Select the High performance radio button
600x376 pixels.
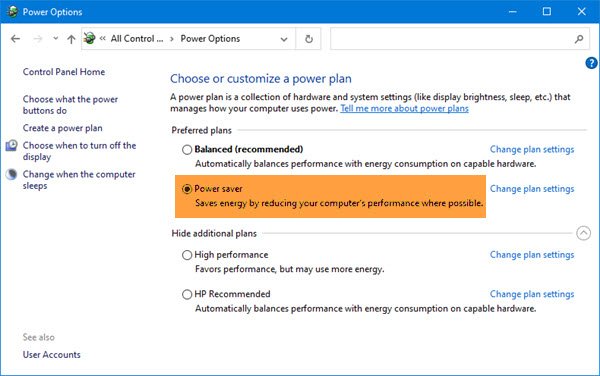pyautogui.click(x=187, y=255)
